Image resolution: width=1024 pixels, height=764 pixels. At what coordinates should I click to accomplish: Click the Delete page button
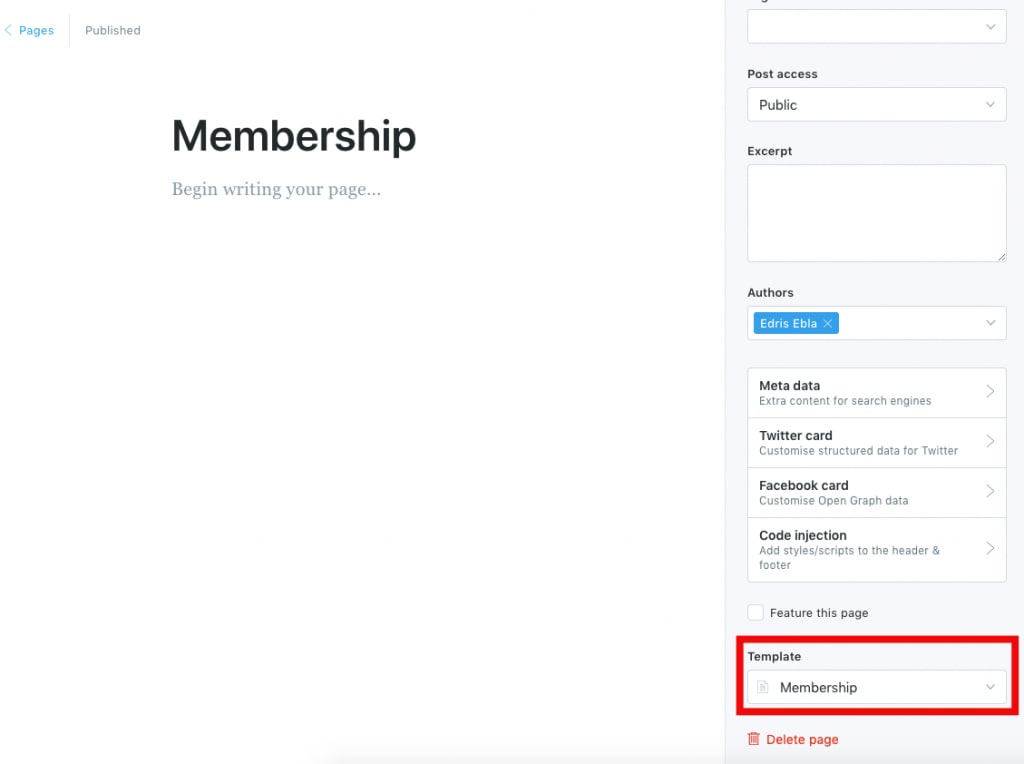801,739
